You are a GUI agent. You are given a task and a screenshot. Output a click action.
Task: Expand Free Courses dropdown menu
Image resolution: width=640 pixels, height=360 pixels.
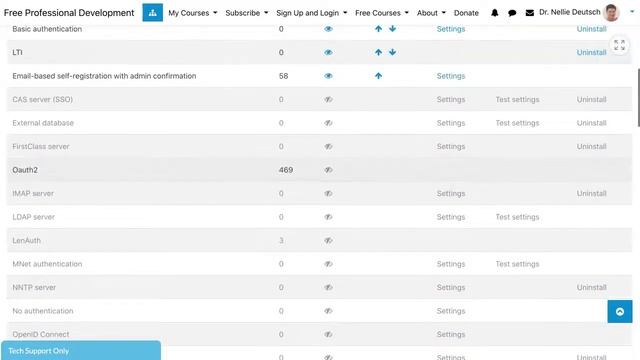(x=382, y=13)
